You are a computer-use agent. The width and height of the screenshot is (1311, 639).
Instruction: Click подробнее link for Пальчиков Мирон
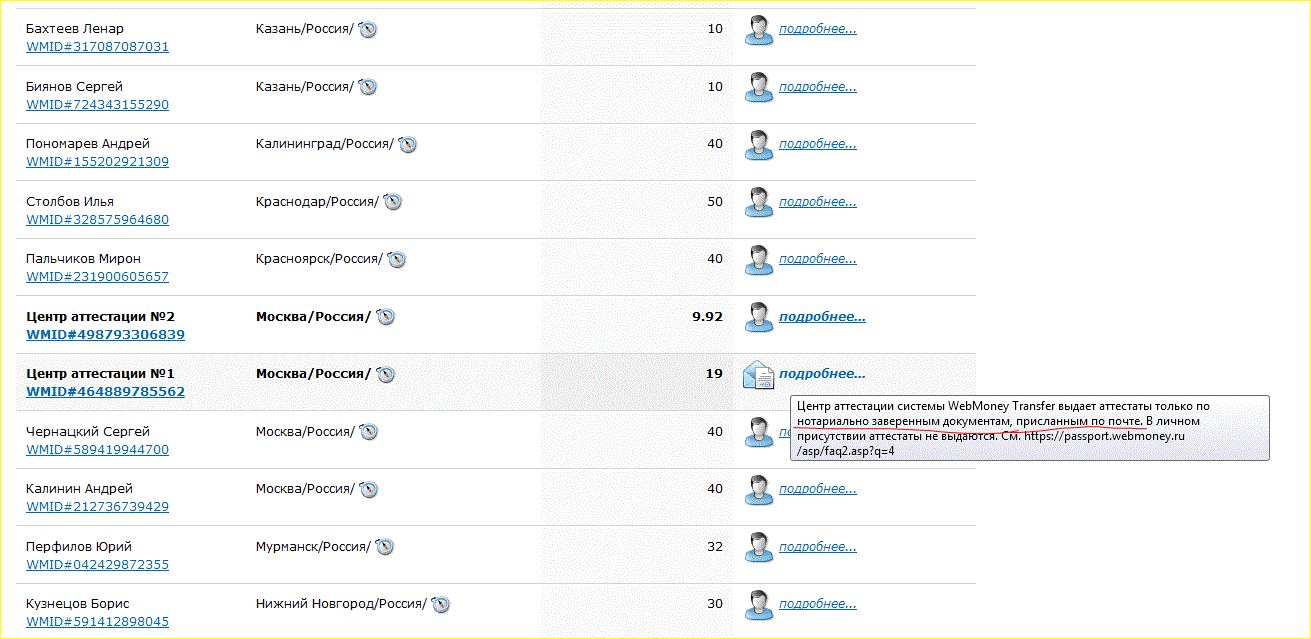pos(818,259)
